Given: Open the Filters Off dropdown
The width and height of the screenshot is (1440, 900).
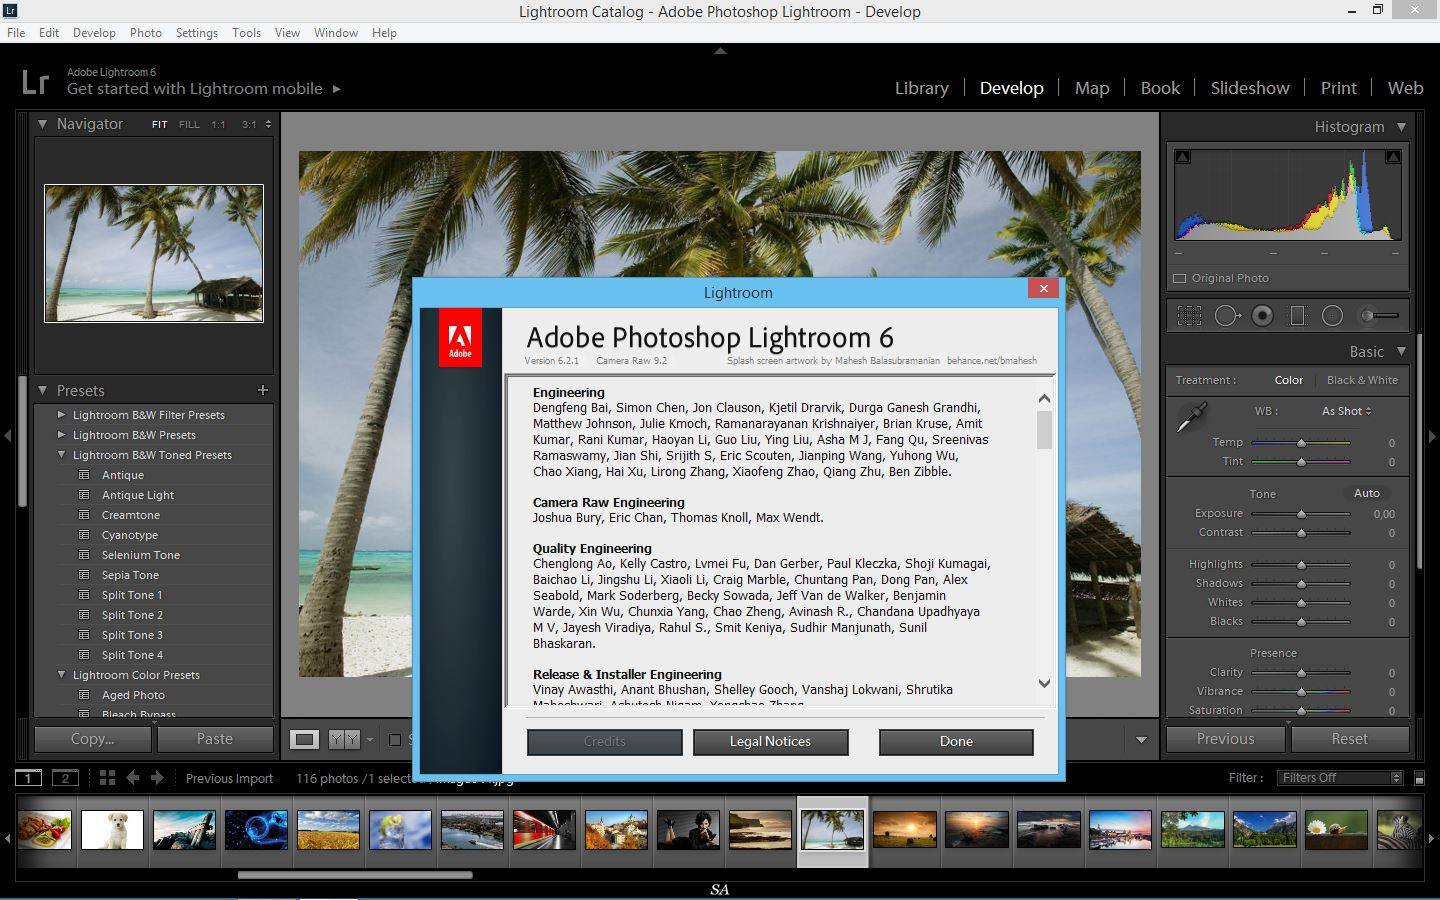Looking at the screenshot, I should [1340, 778].
